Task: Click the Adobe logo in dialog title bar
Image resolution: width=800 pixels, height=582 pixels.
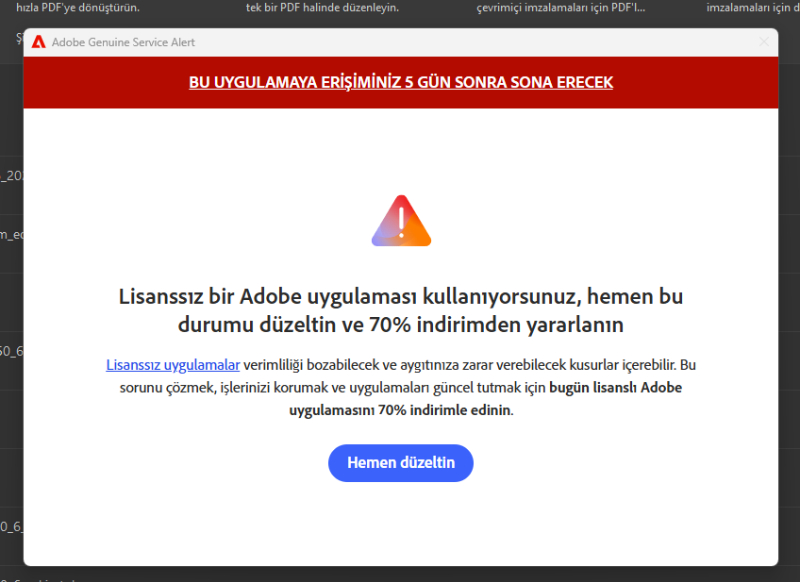Action: [x=39, y=42]
